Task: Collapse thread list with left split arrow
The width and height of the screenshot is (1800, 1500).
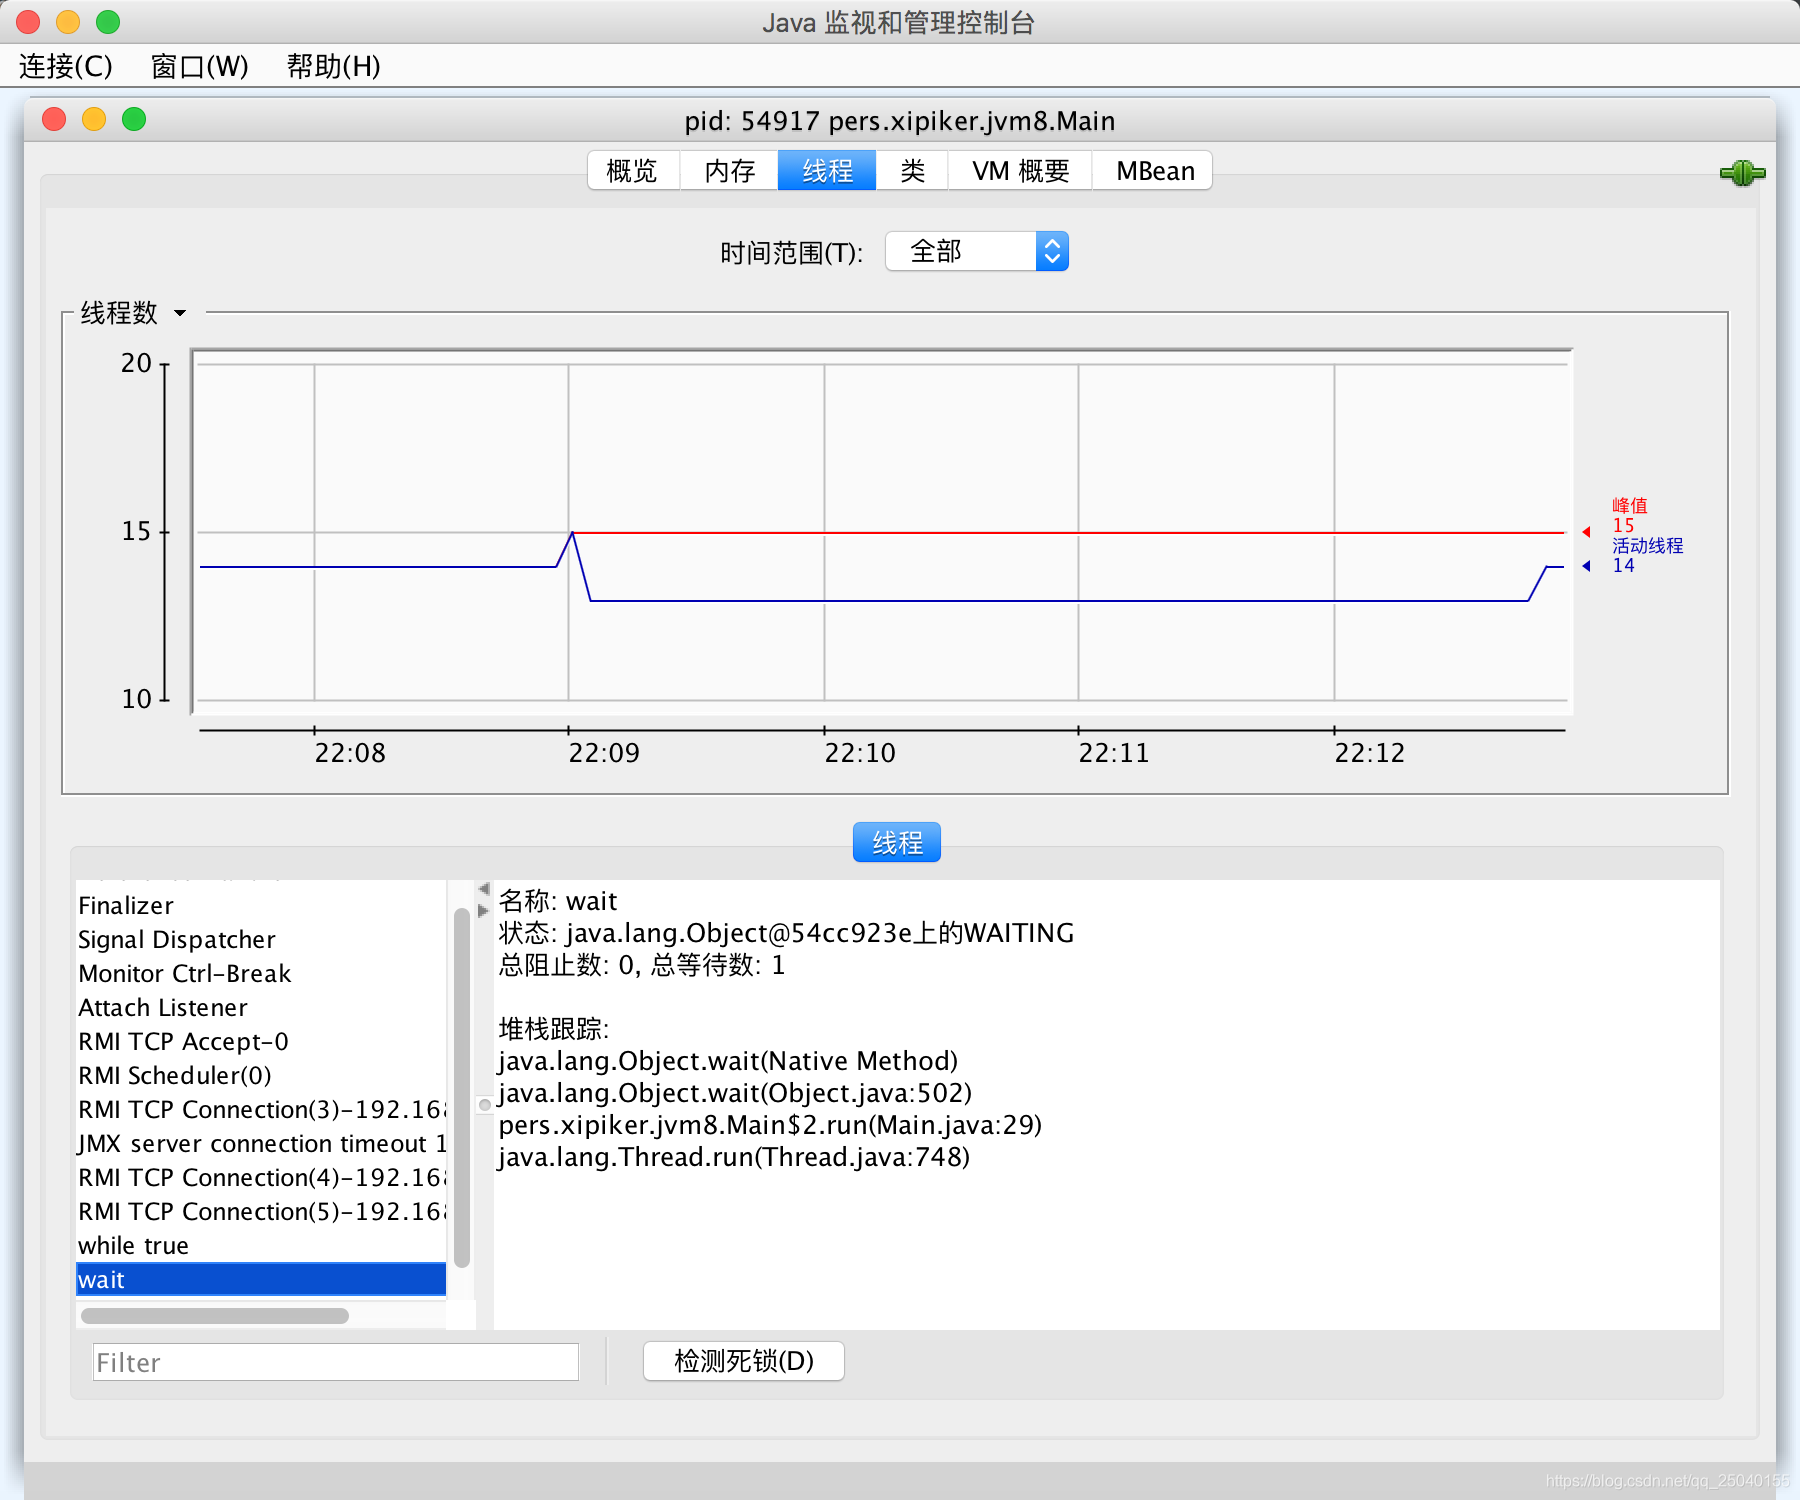Action: 484,889
